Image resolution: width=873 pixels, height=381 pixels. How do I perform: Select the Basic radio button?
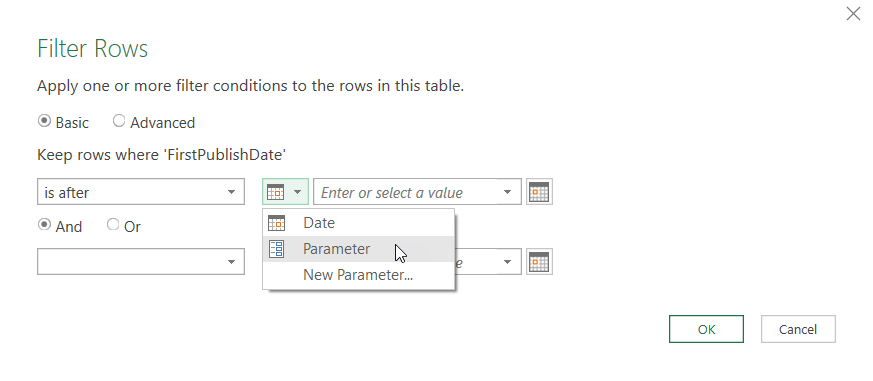pyautogui.click(x=44, y=121)
